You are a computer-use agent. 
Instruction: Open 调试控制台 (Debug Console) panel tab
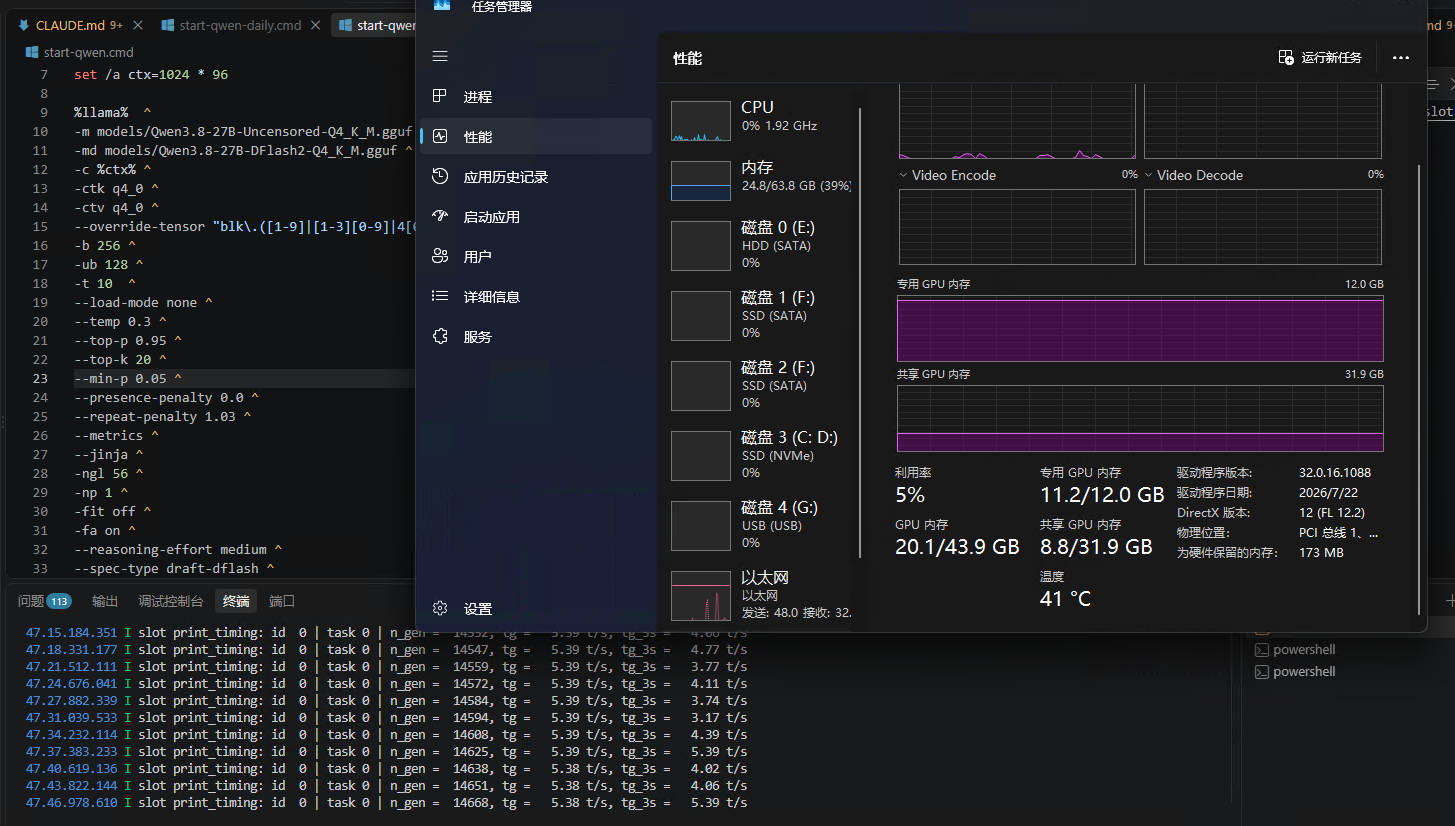[170, 601]
